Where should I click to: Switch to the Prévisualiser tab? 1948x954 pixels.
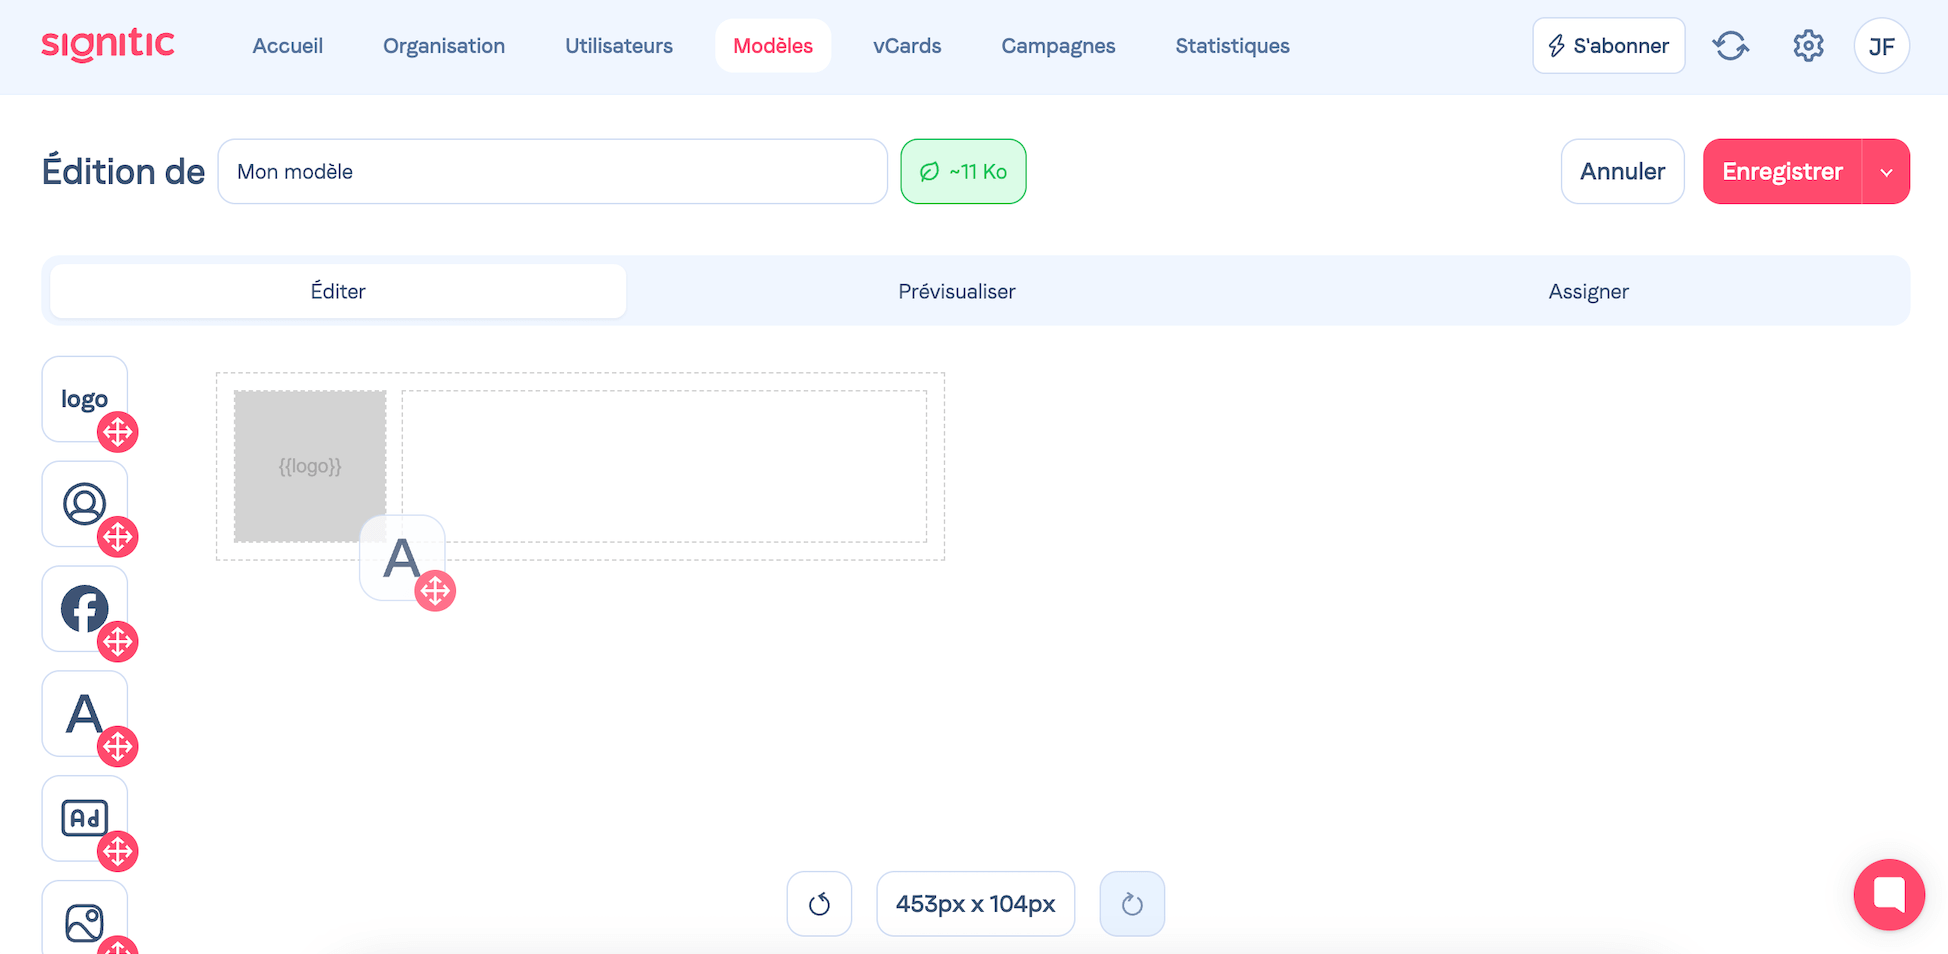[956, 291]
